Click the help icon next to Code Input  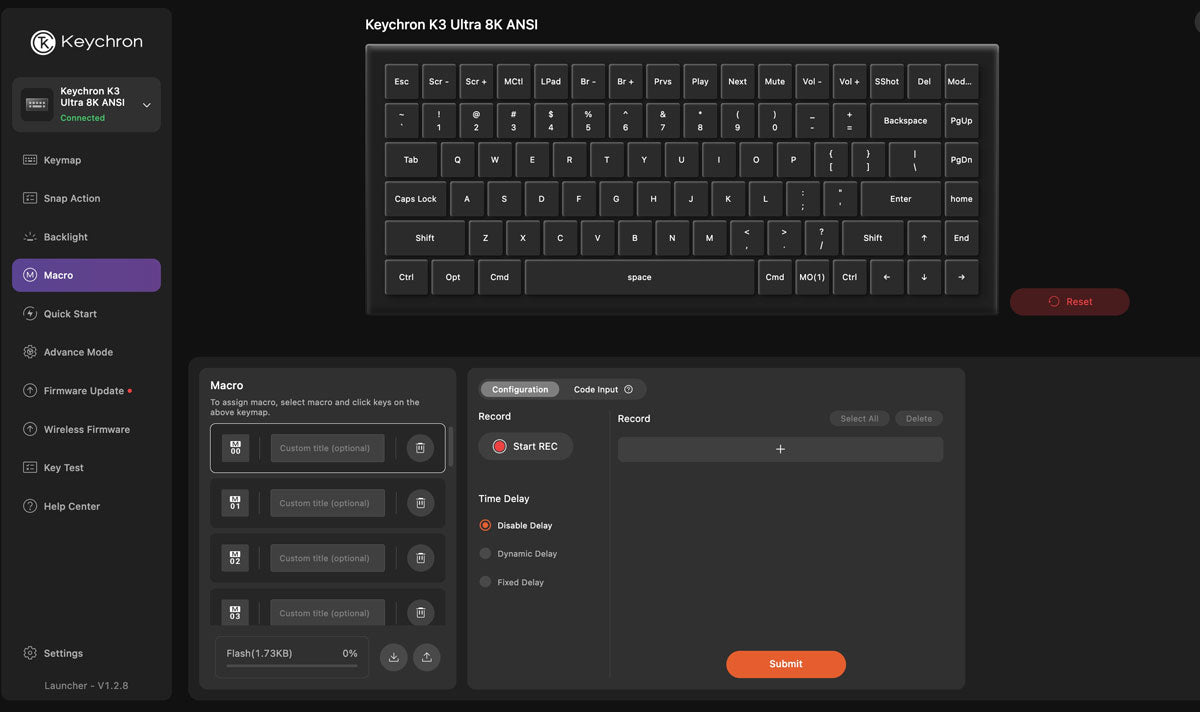pyautogui.click(x=628, y=390)
